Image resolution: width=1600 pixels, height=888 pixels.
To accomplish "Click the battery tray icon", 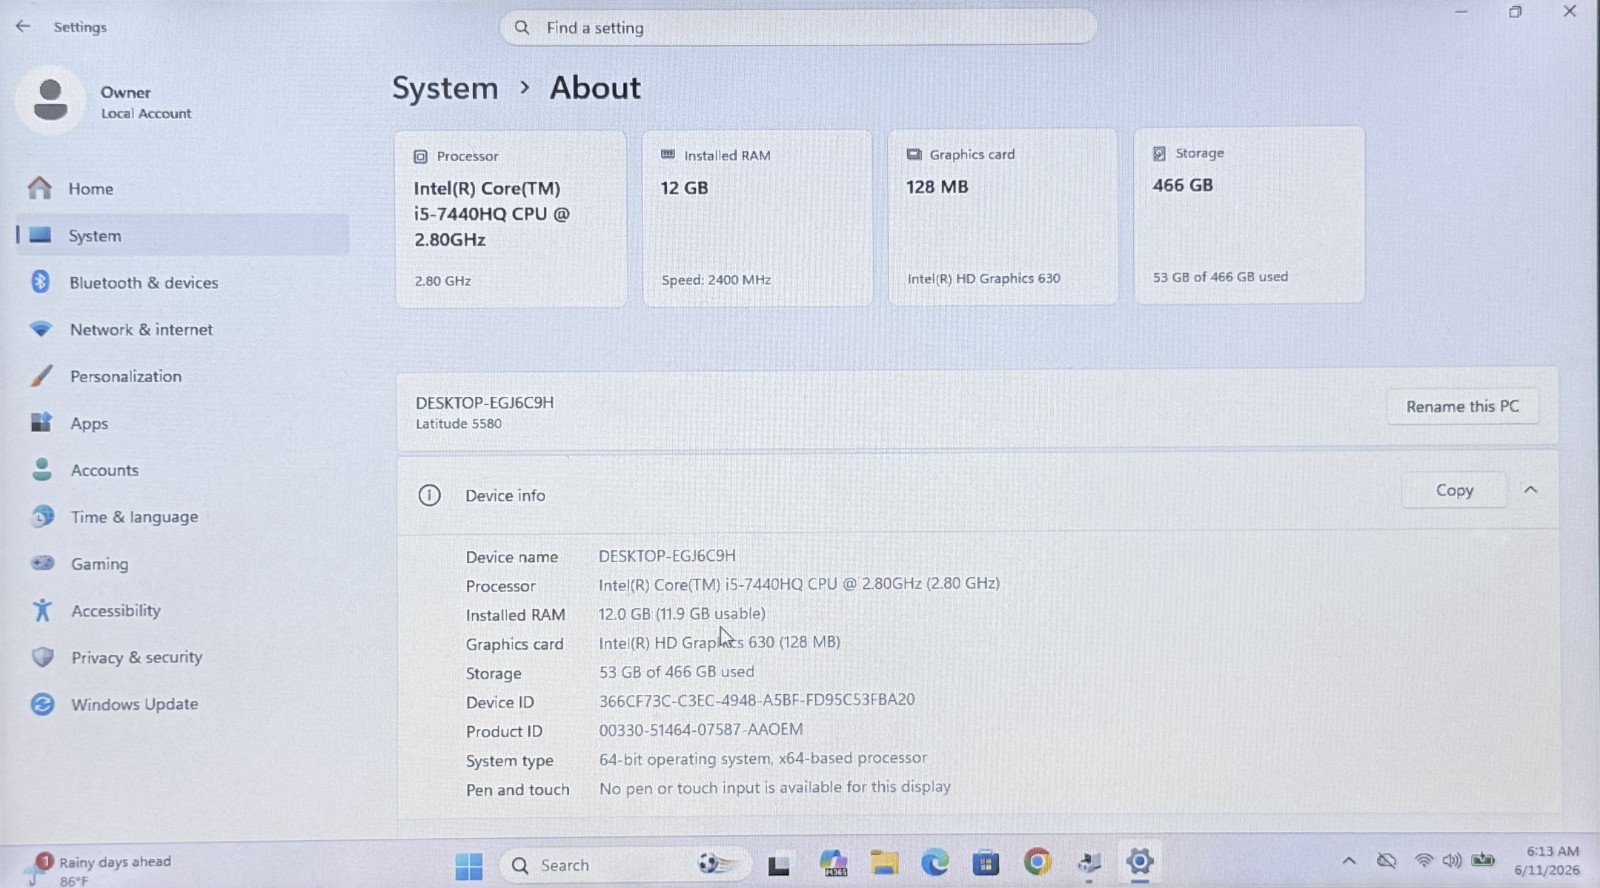I will [1483, 859].
